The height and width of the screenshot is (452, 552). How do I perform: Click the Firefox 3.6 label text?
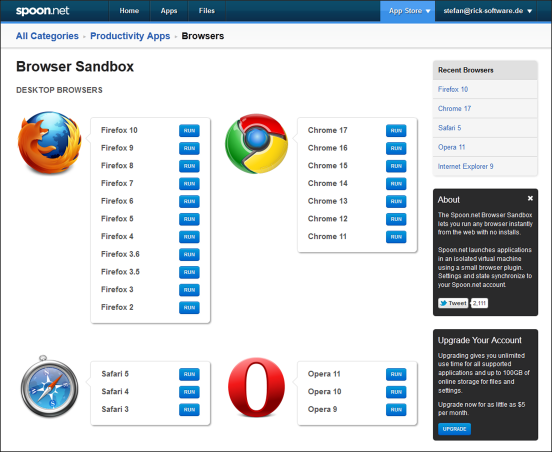[x=120, y=254]
